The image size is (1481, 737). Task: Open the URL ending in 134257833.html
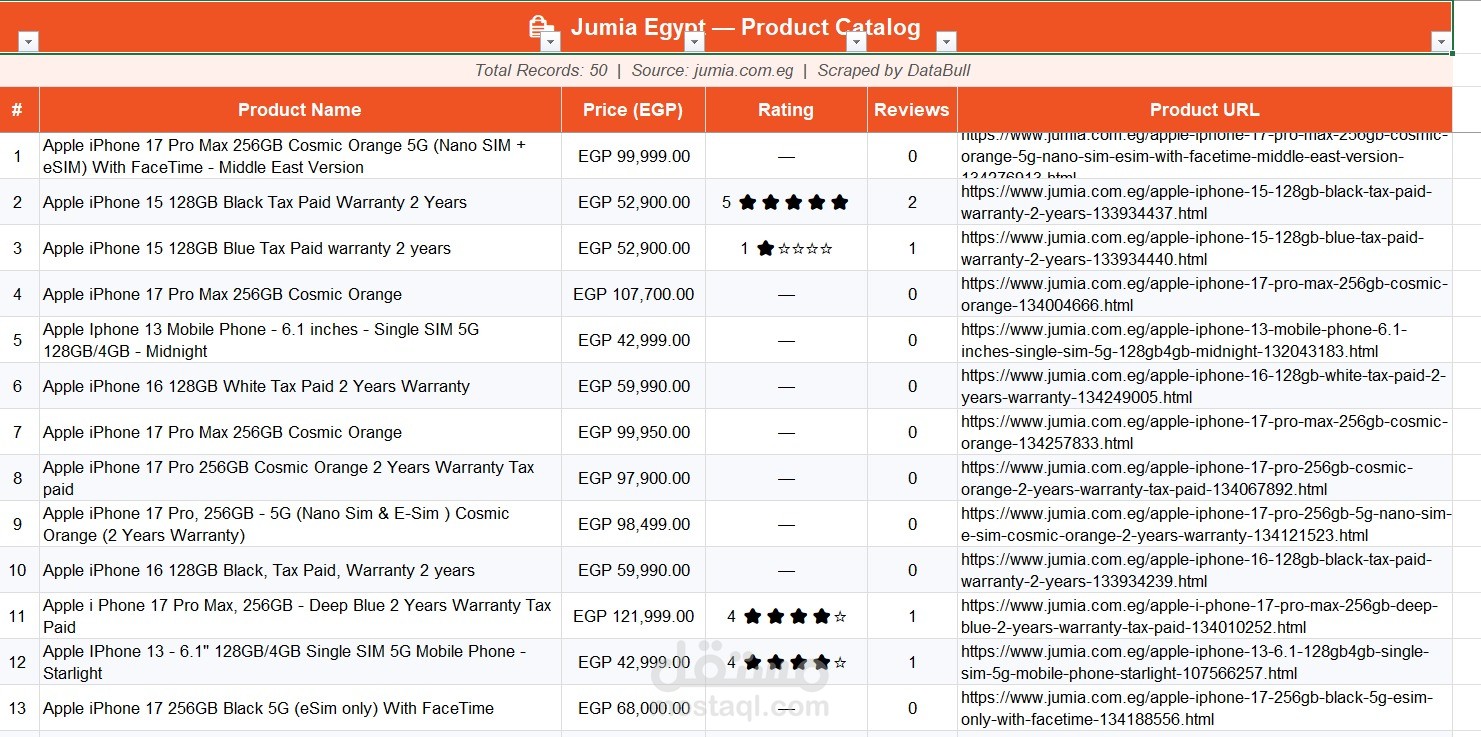click(x=1204, y=432)
